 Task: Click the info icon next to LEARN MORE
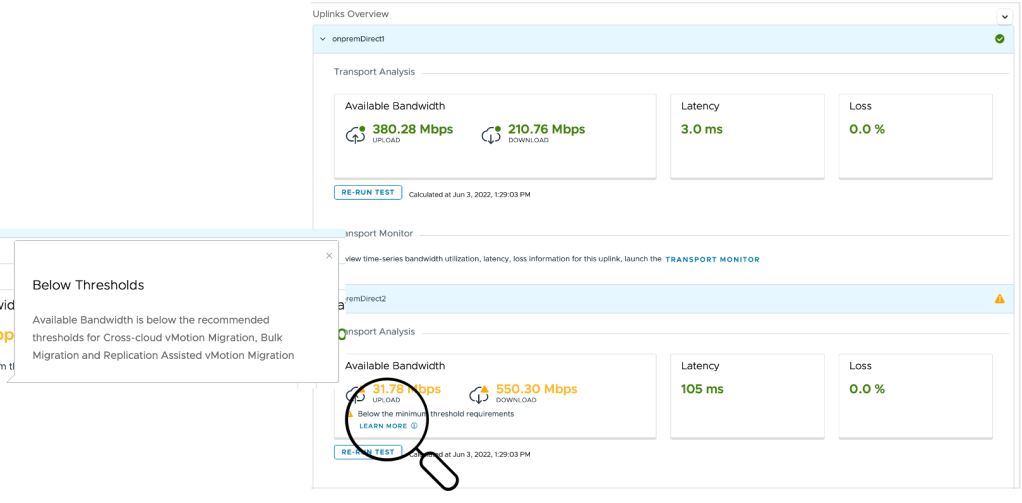pos(415,426)
